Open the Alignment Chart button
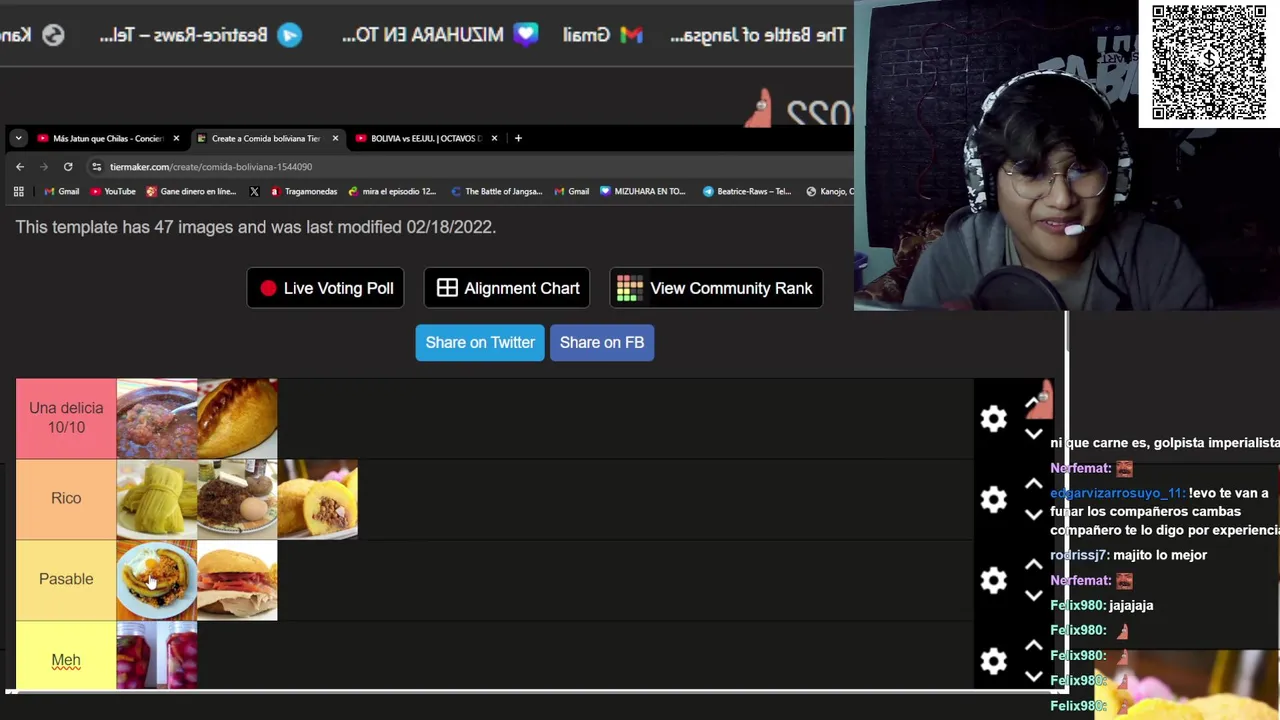The image size is (1280, 720). point(507,288)
